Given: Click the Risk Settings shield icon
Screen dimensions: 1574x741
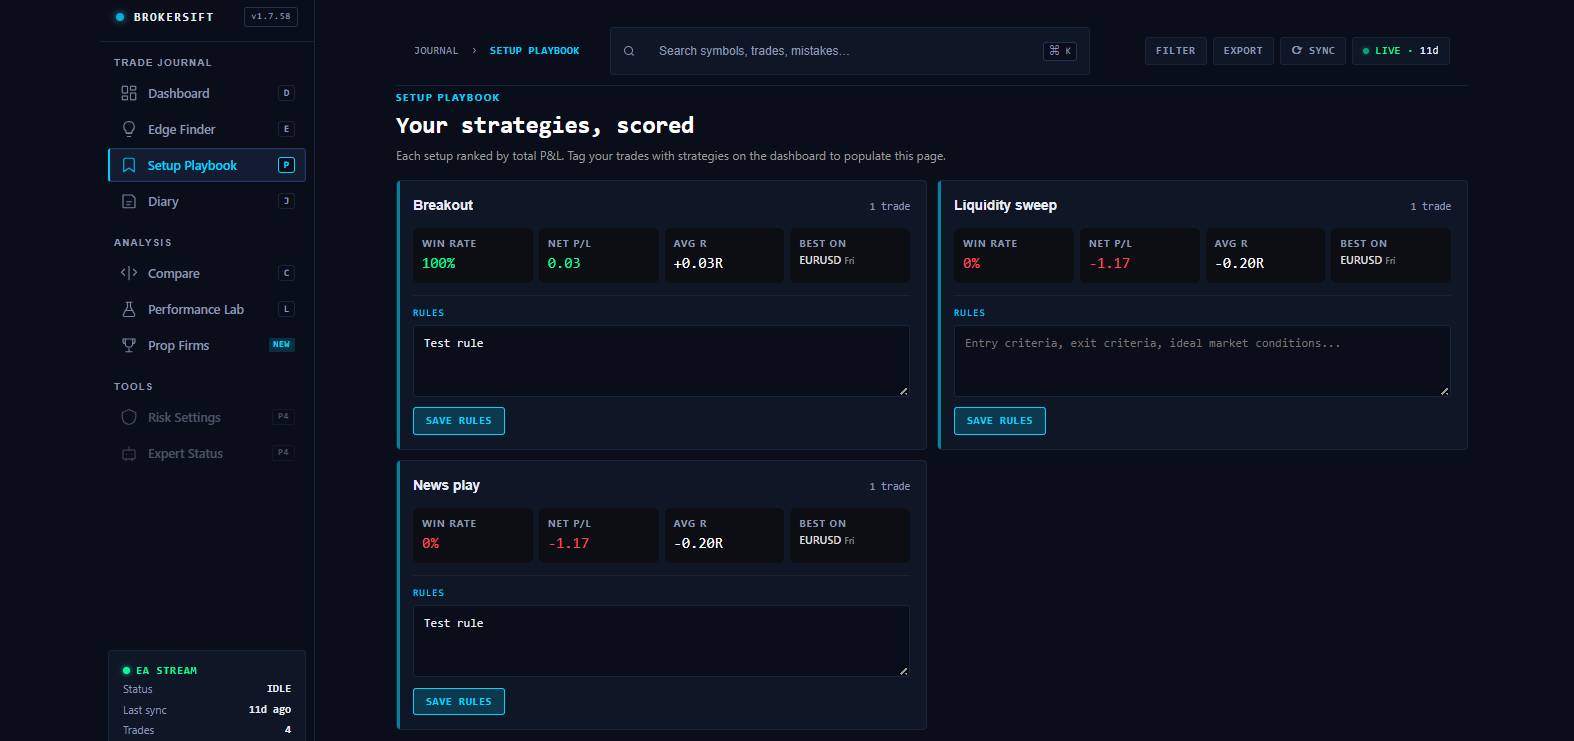Looking at the screenshot, I should point(129,417).
